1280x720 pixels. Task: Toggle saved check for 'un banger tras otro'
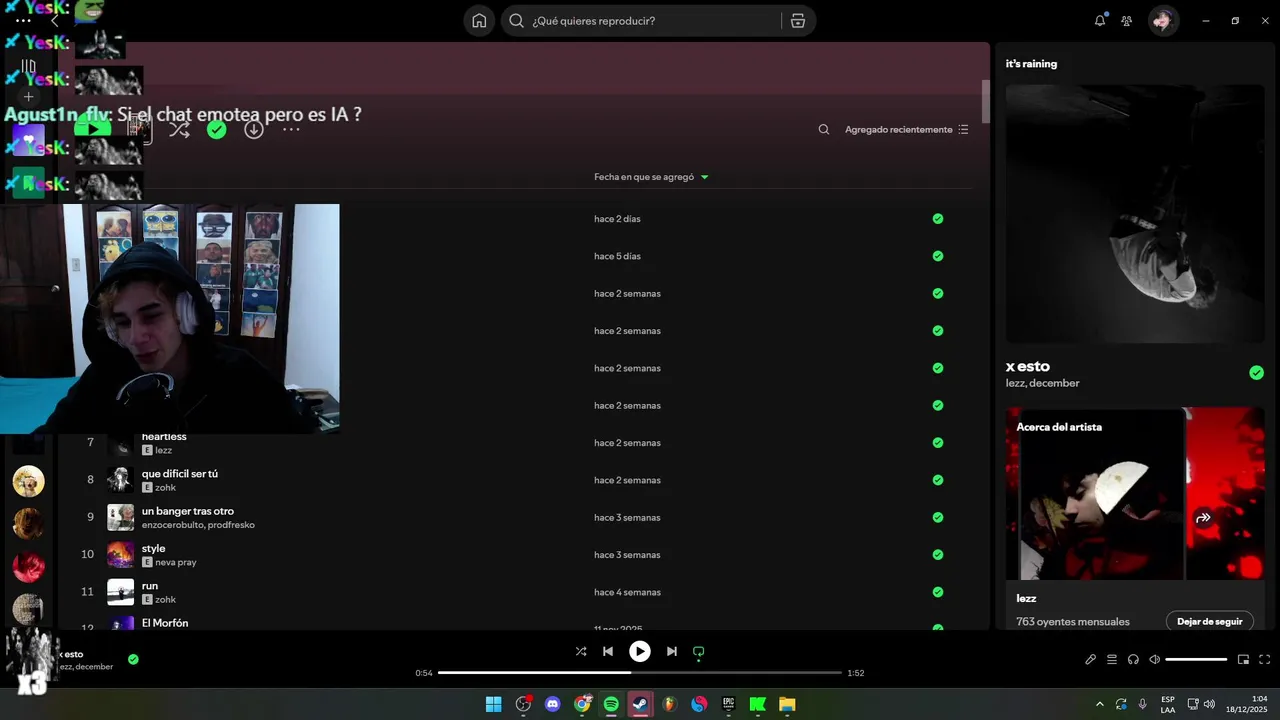938,517
